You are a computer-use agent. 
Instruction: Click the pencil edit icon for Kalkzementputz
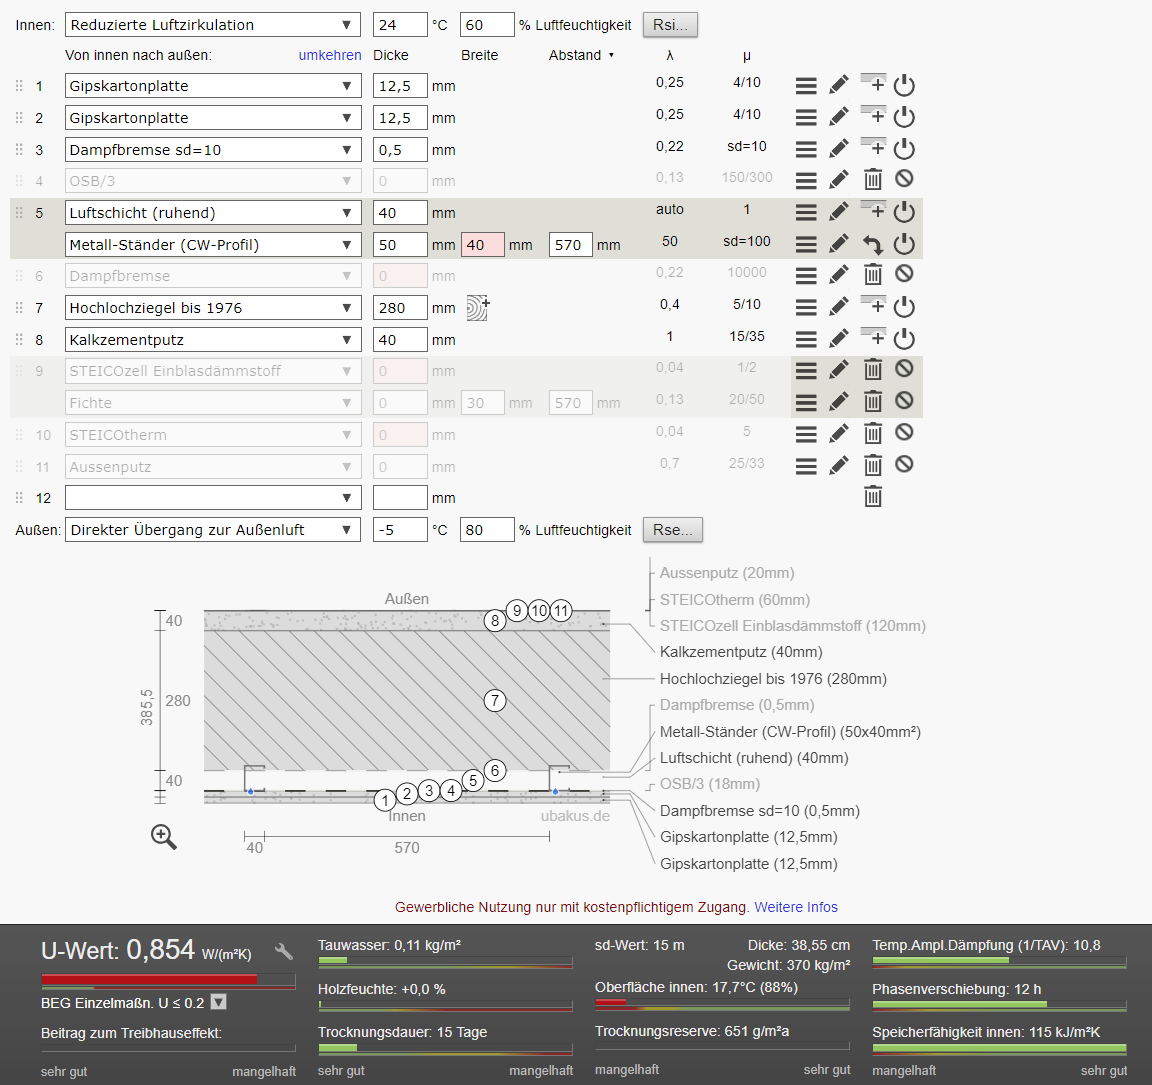point(839,338)
